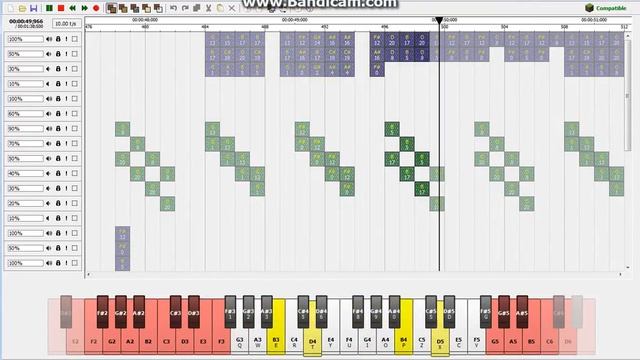
Task: Select the second instrument block icon
Action: tap(123, 8)
